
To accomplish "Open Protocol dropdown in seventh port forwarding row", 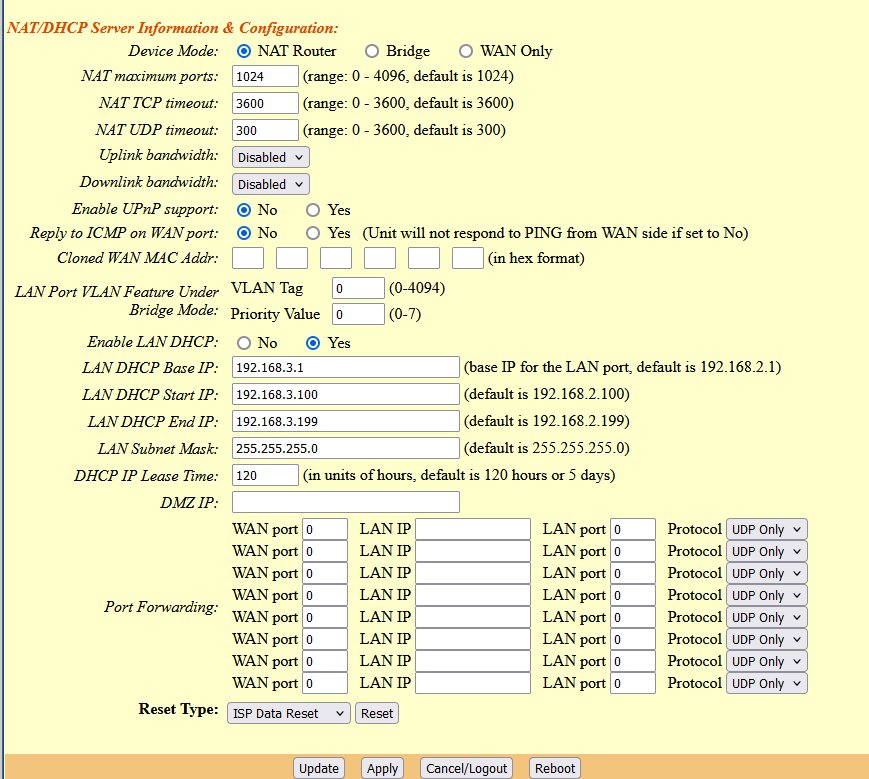I will coord(766,661).
